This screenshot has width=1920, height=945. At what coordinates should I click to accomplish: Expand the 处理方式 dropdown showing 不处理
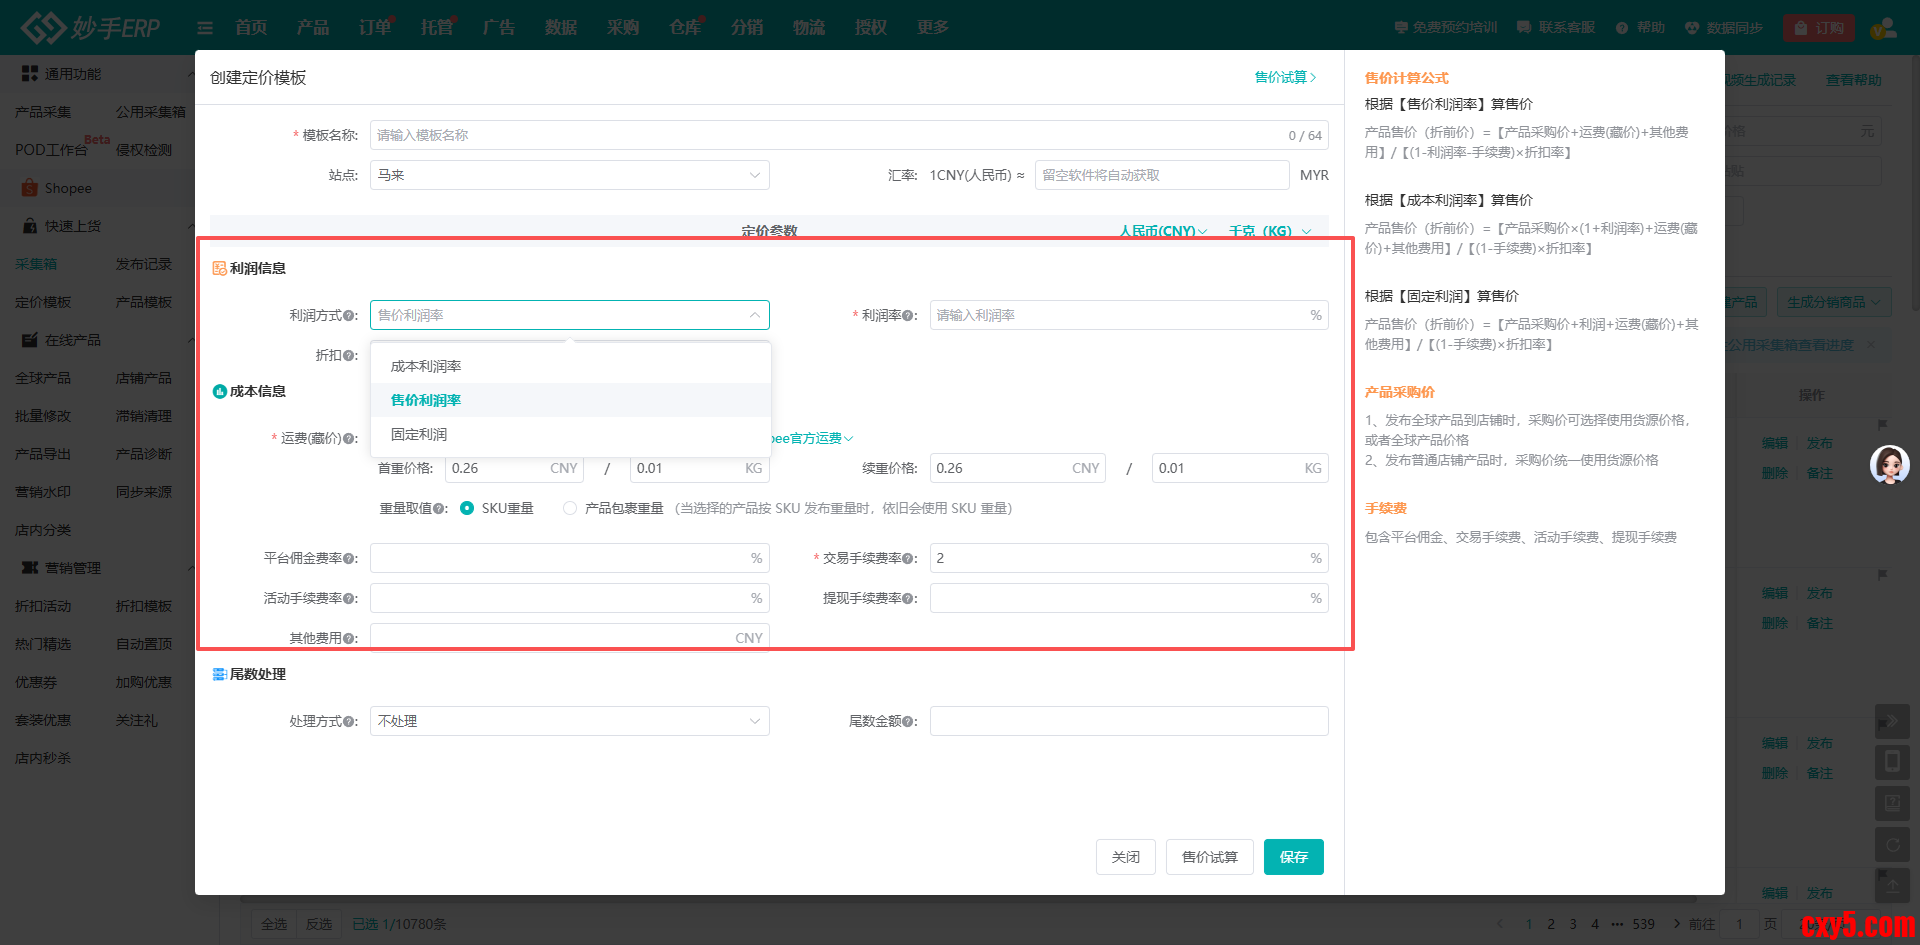[x=569, y=721]
